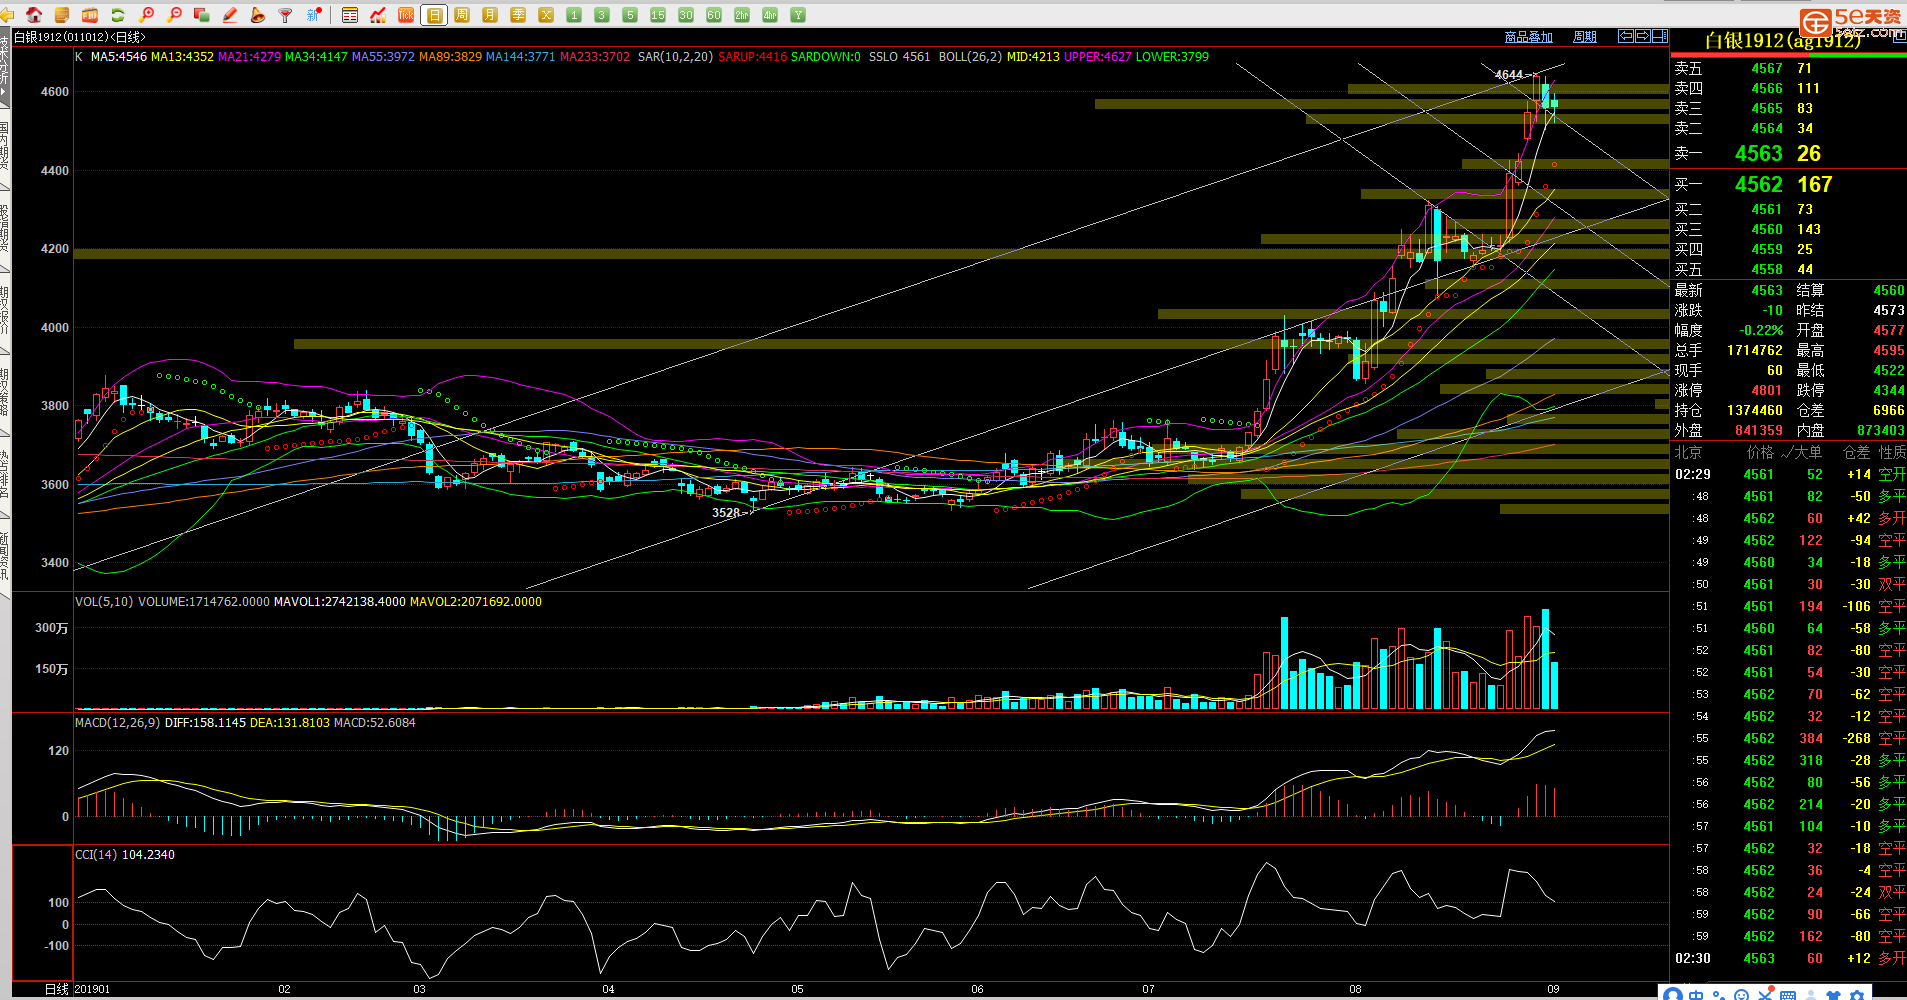Select the 1-minute period button

coord(574,15)
